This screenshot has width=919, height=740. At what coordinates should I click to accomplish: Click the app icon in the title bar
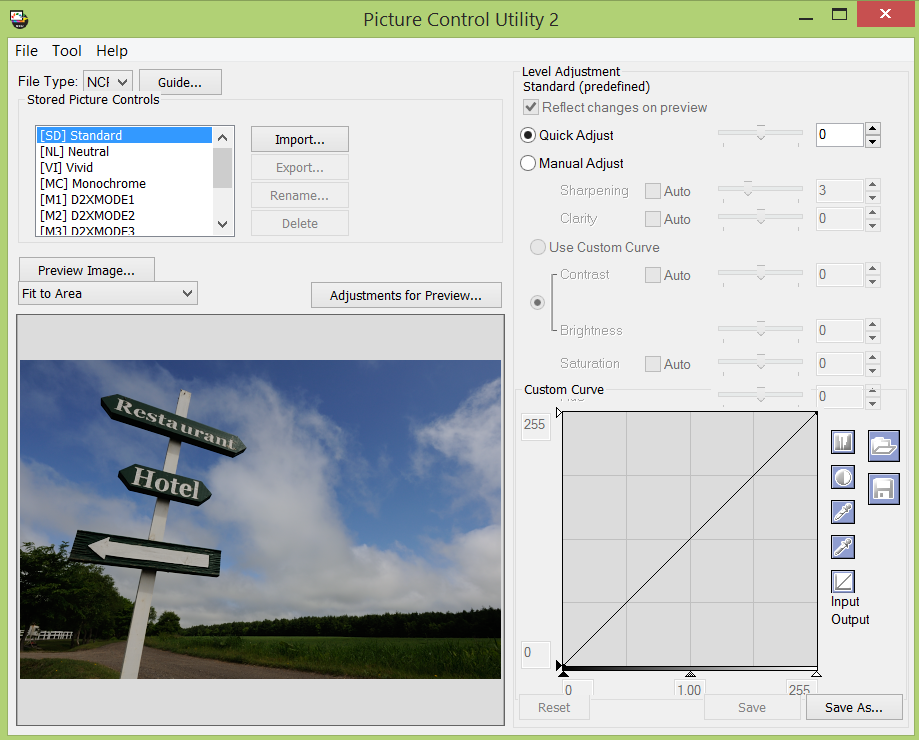[19, 18]
